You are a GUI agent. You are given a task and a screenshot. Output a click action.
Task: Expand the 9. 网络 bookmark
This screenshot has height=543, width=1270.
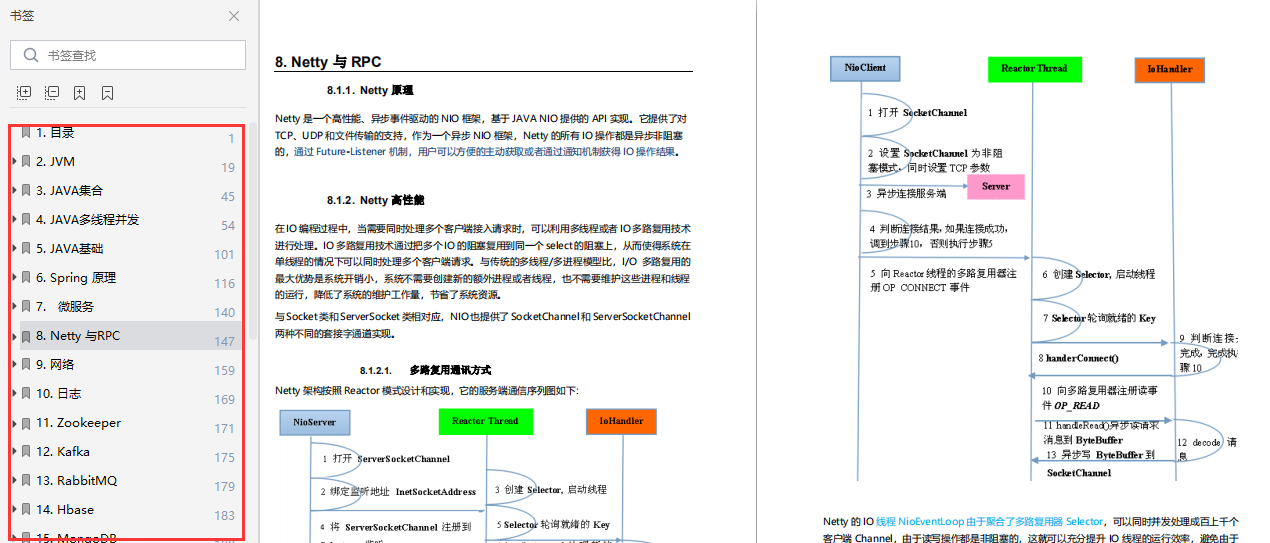tap(14, 365)
